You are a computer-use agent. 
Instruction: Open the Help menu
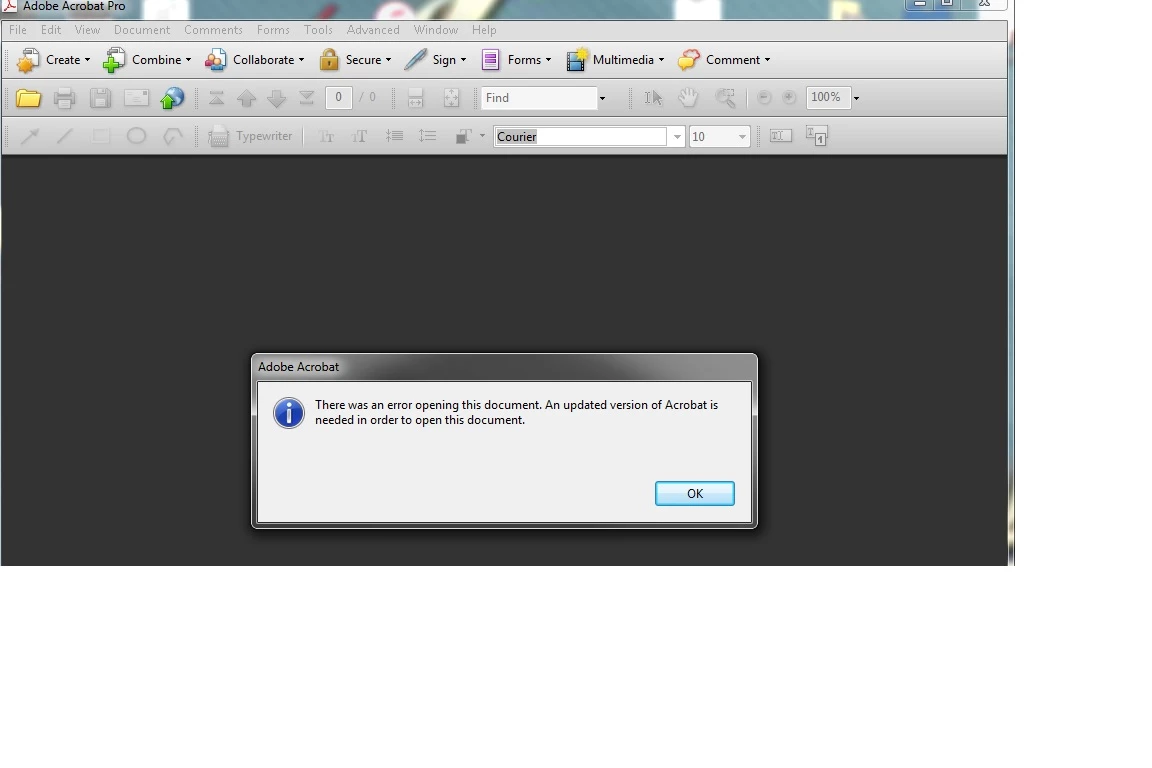click(x=484, y=30)
